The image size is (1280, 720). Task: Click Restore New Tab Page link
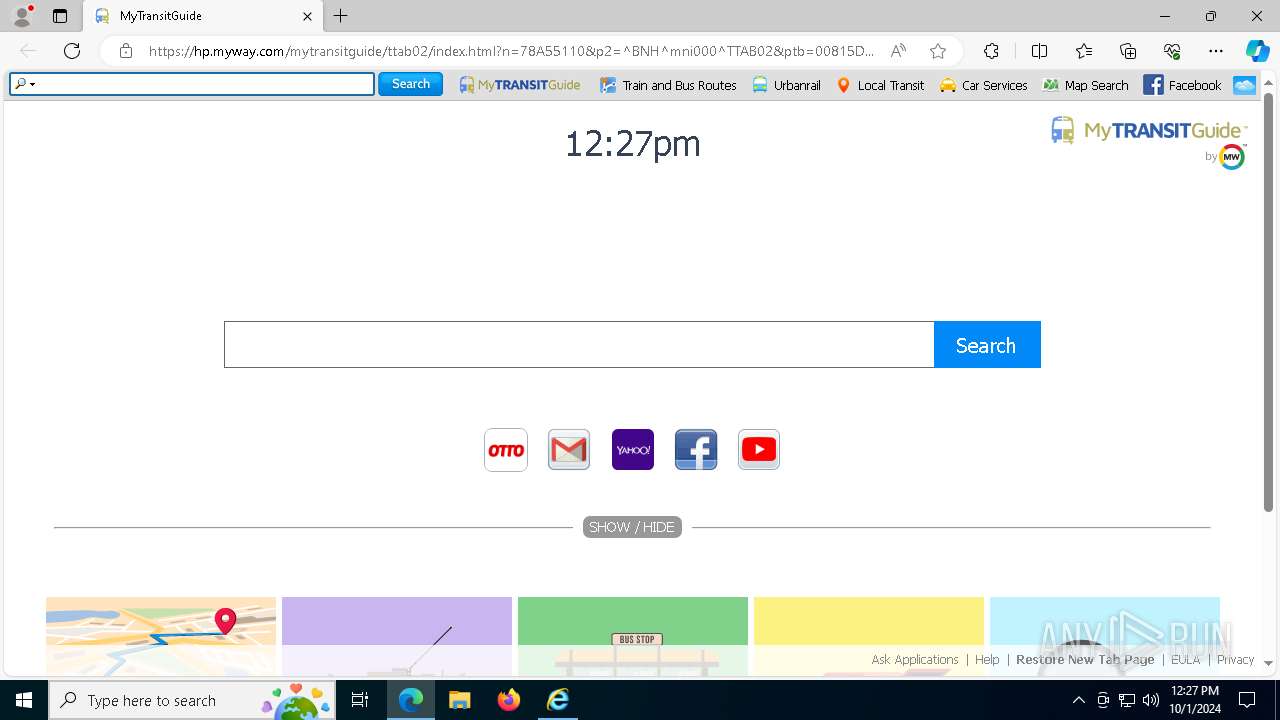tap(1085, 659)
